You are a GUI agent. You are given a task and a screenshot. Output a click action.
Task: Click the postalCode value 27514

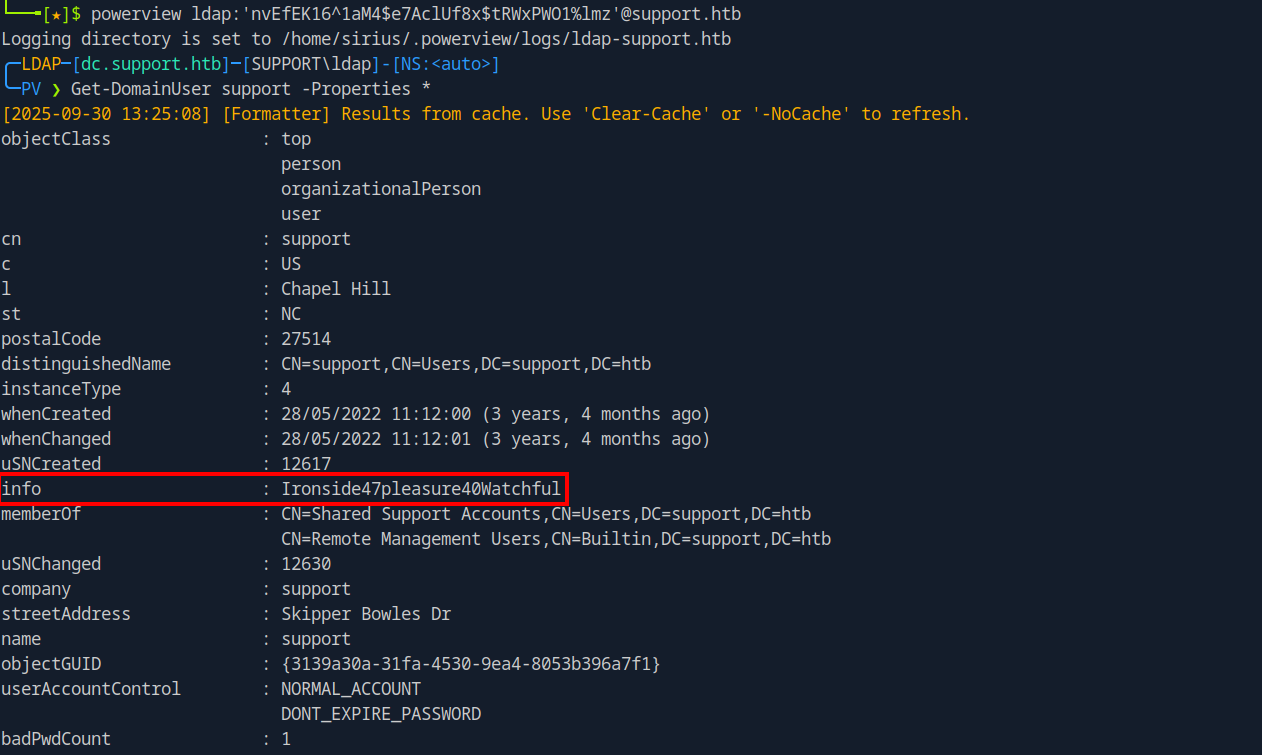point(306,339)
